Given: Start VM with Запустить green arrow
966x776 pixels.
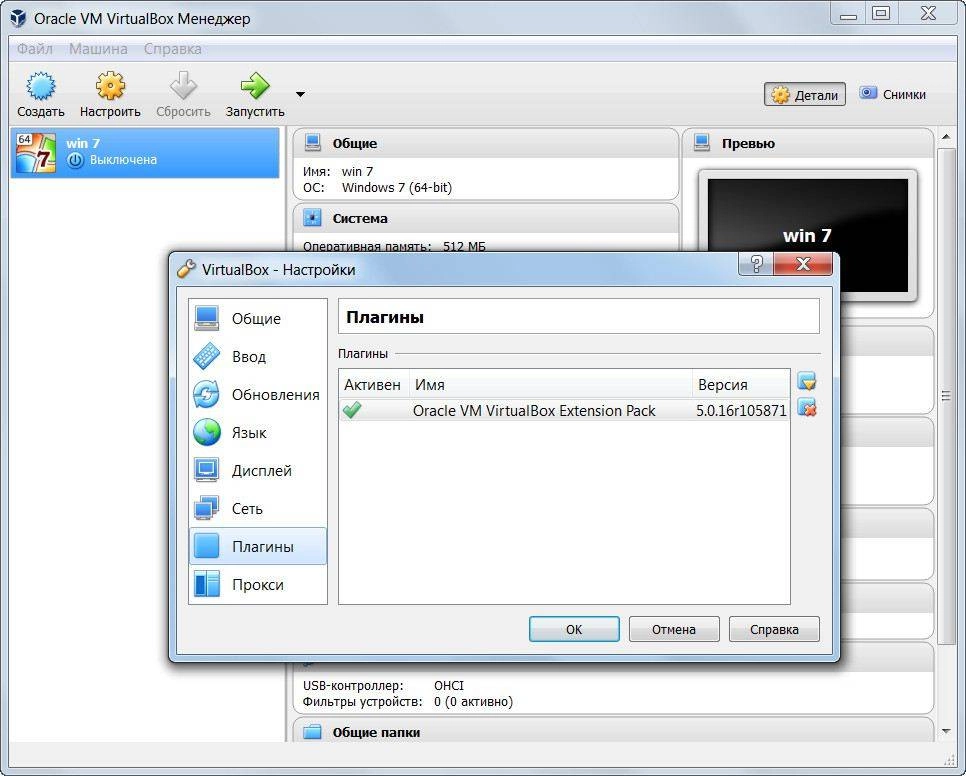Looking at the screenshot, I should [x=254, y=86].
